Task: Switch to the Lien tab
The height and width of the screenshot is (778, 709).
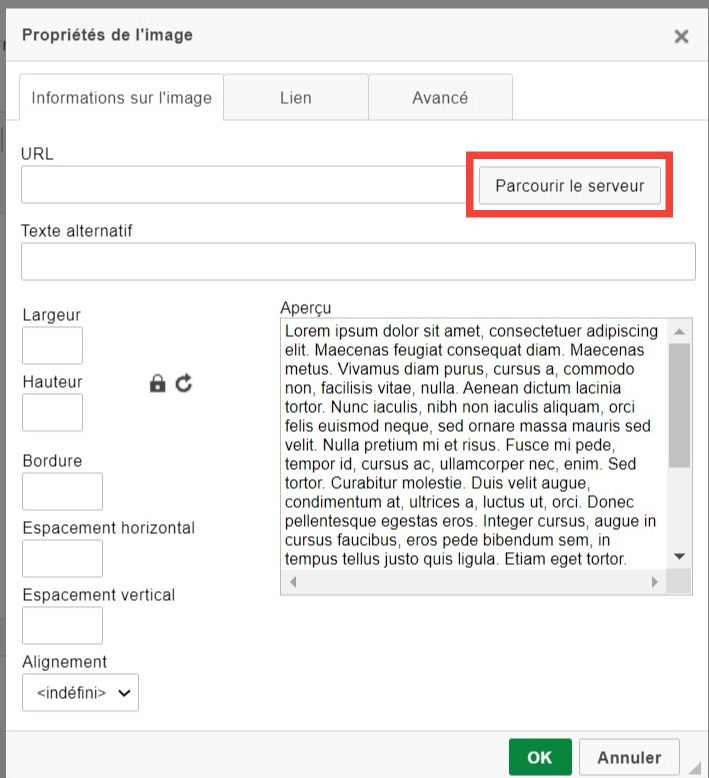Action: [x=296, y=97]
